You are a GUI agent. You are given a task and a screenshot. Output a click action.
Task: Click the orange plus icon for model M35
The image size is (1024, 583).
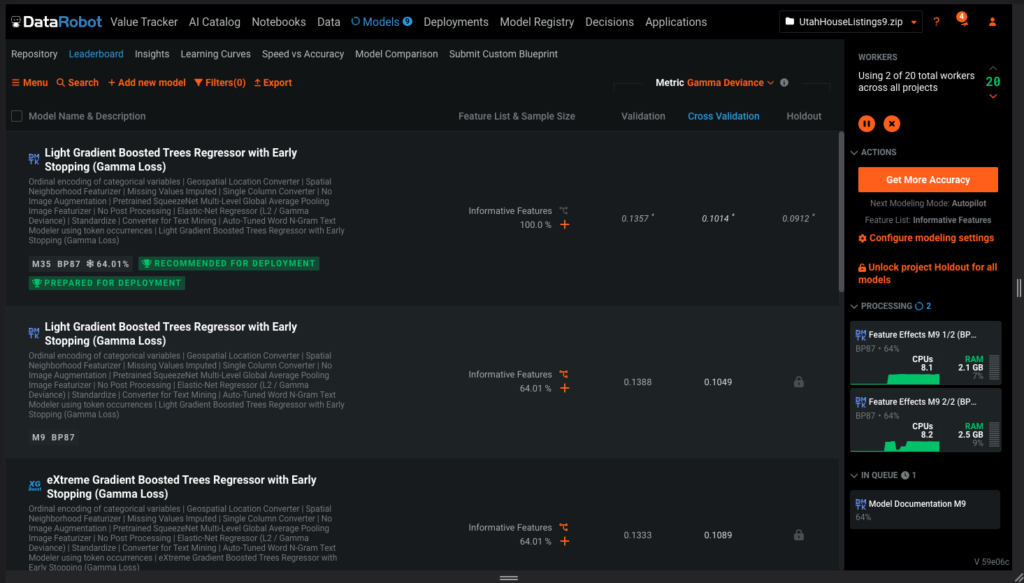tap(565, 225)
